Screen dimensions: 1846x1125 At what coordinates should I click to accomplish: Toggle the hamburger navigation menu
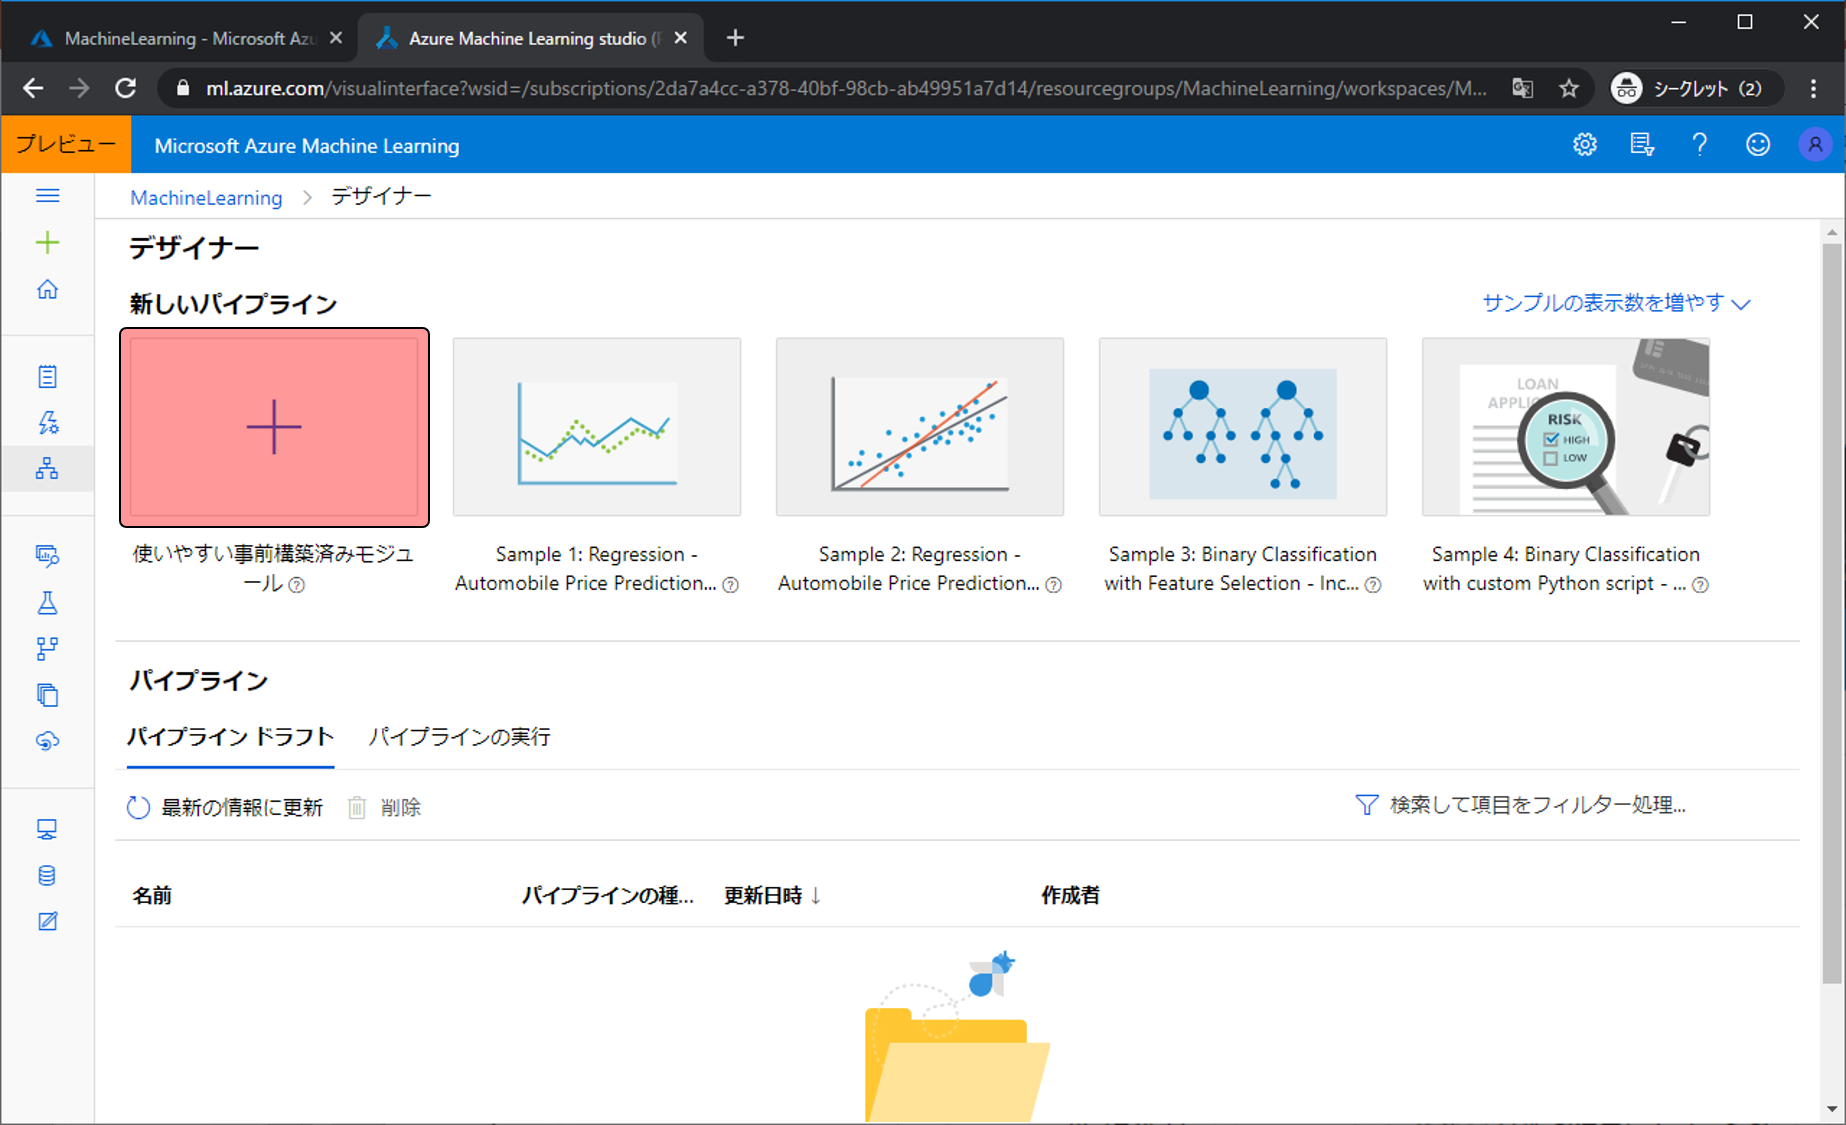pyautogui.click(x=47, y=196)
